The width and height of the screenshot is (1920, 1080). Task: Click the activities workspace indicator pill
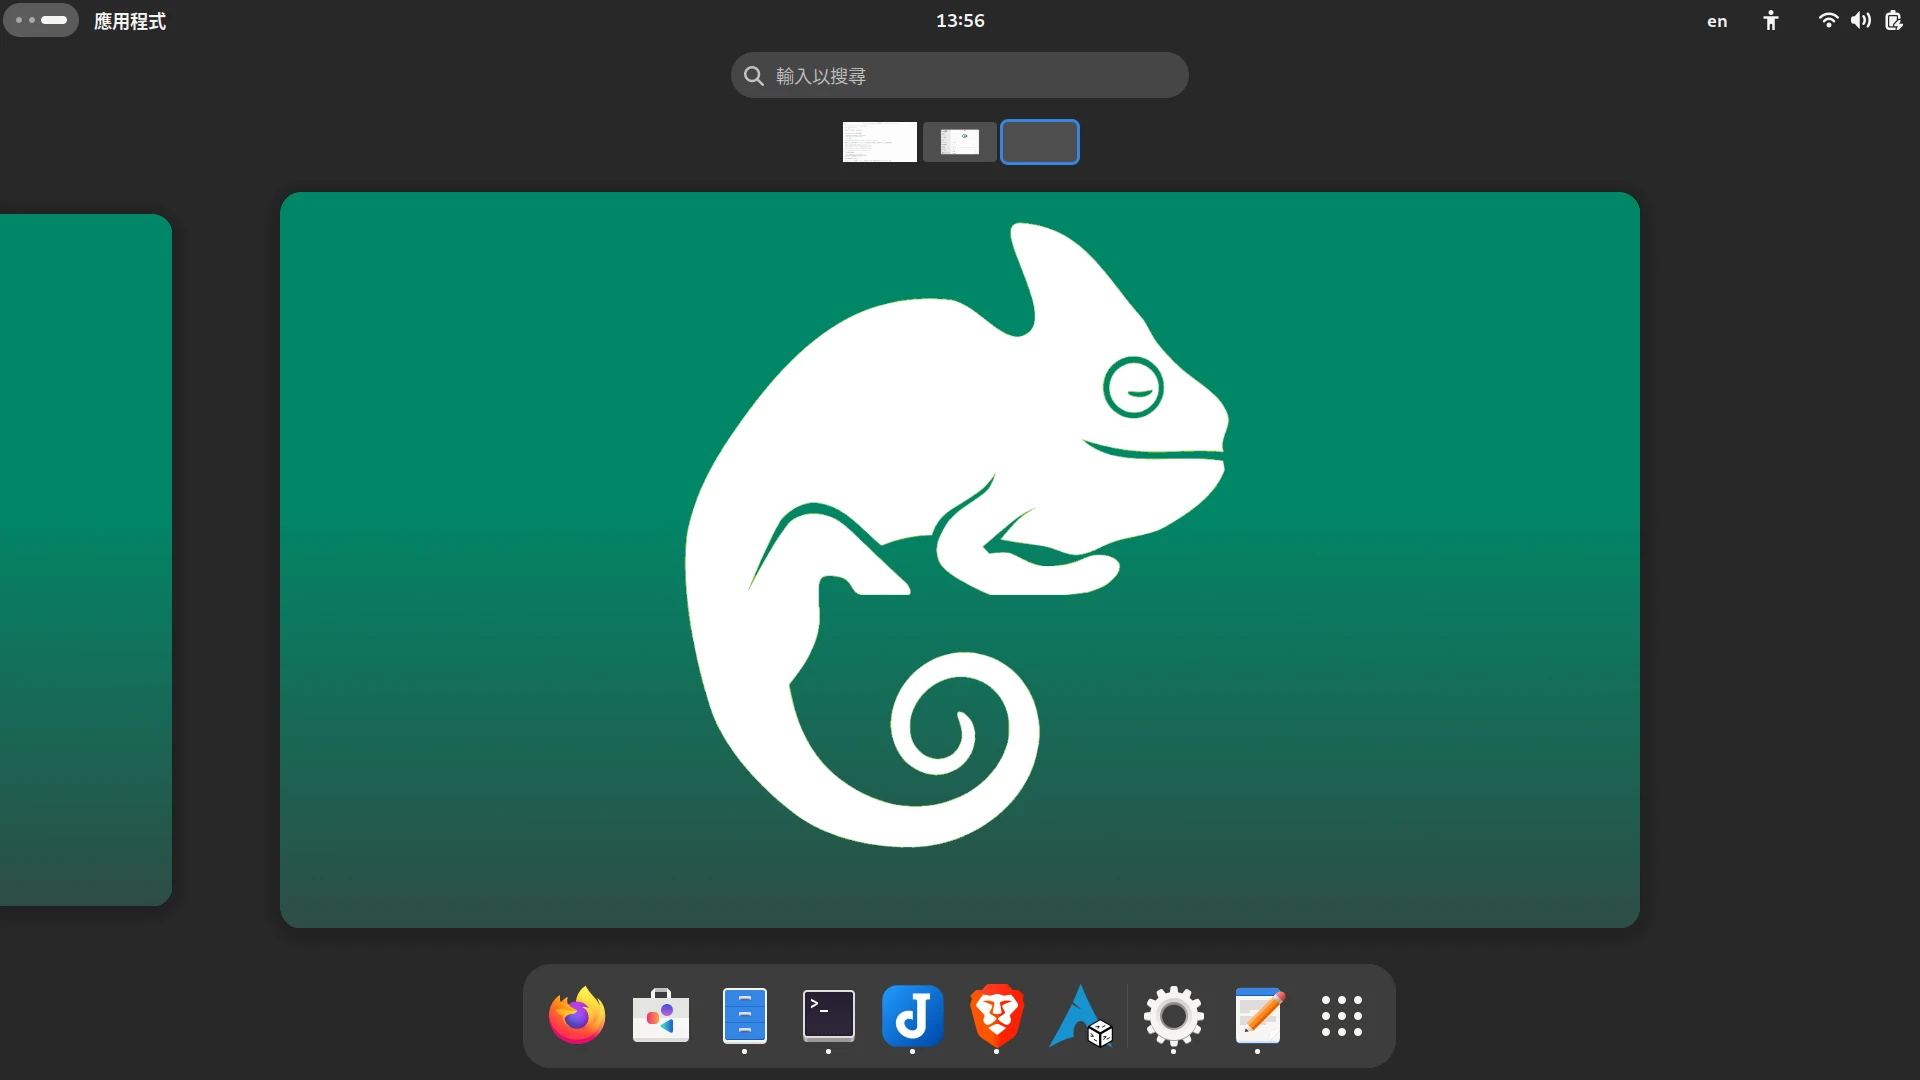pos(41,20)
